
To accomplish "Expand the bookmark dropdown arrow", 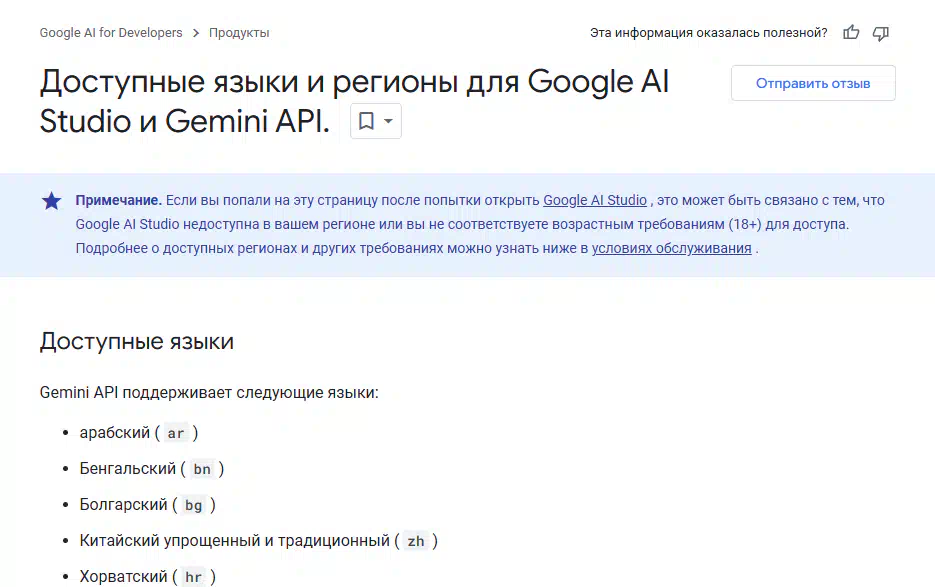I will 388,121.
